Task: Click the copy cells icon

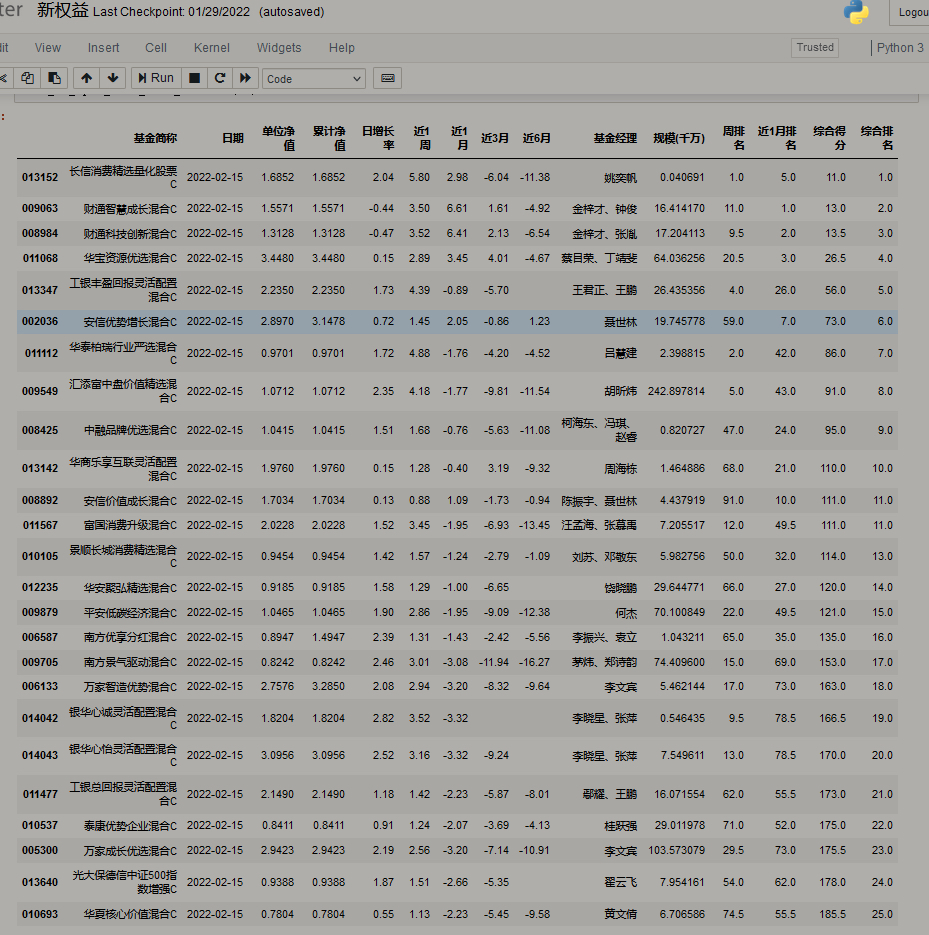Action: pyautogui.click(x=28, y=78)
